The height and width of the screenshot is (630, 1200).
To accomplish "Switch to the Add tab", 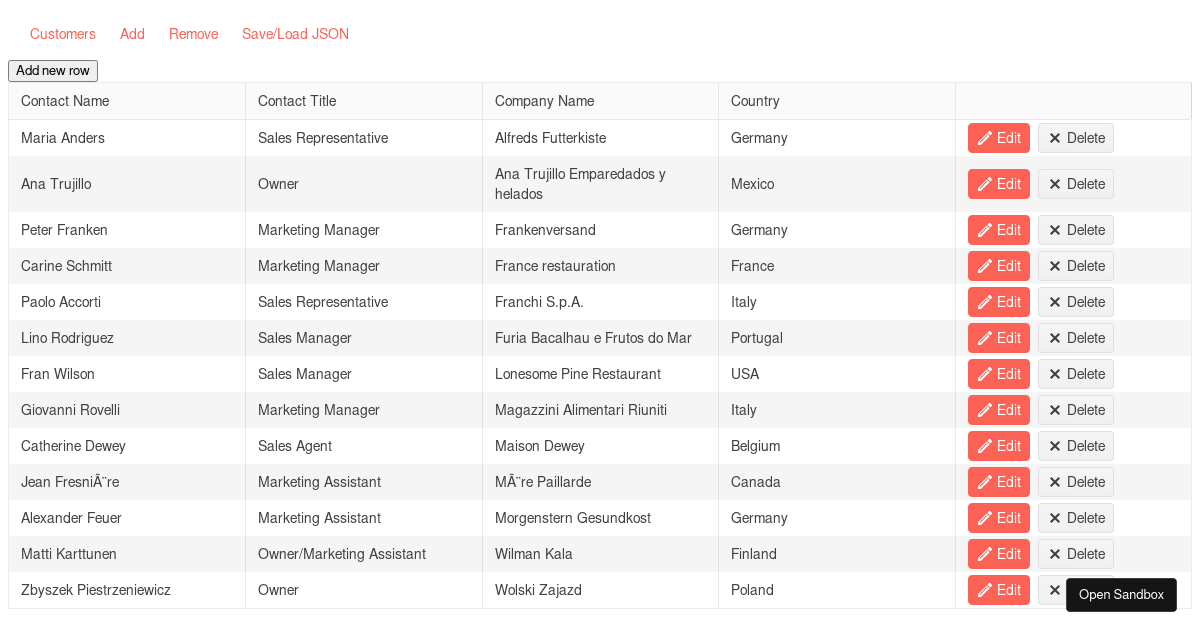I will point(132,34).
